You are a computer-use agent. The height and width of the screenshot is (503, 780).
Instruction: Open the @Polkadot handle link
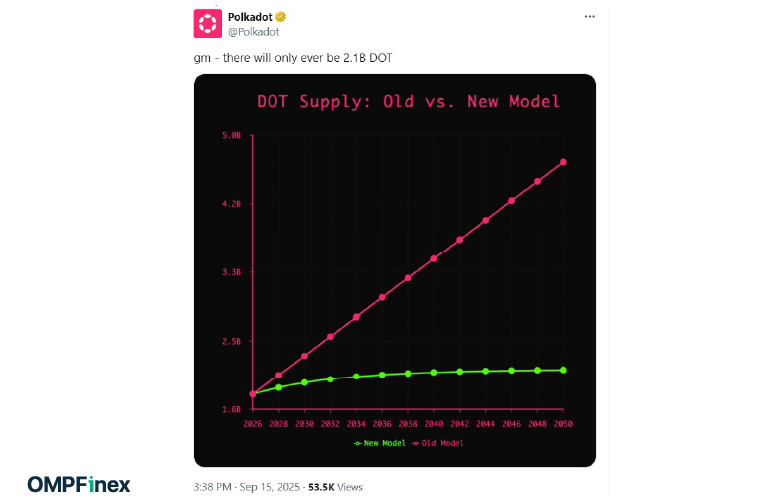(x=254, y=32)
